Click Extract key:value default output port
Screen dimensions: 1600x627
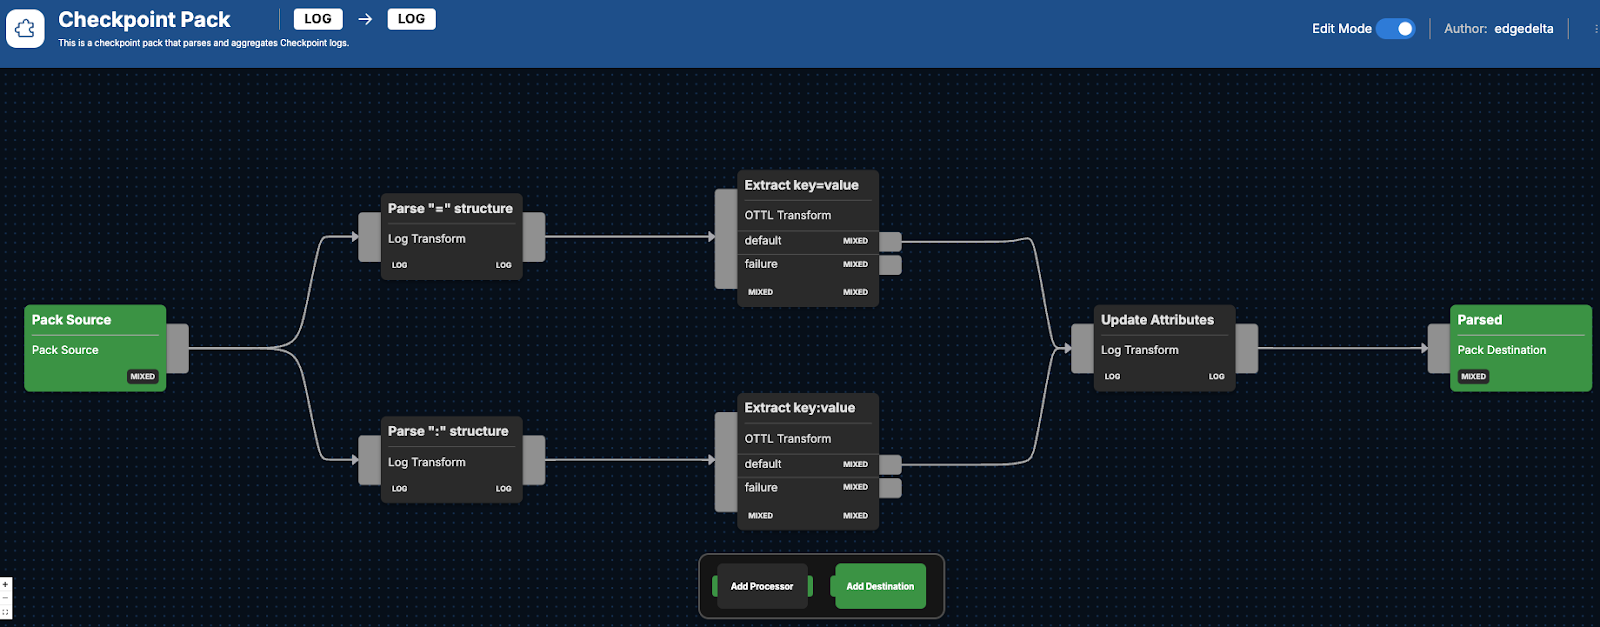[890, 464]
